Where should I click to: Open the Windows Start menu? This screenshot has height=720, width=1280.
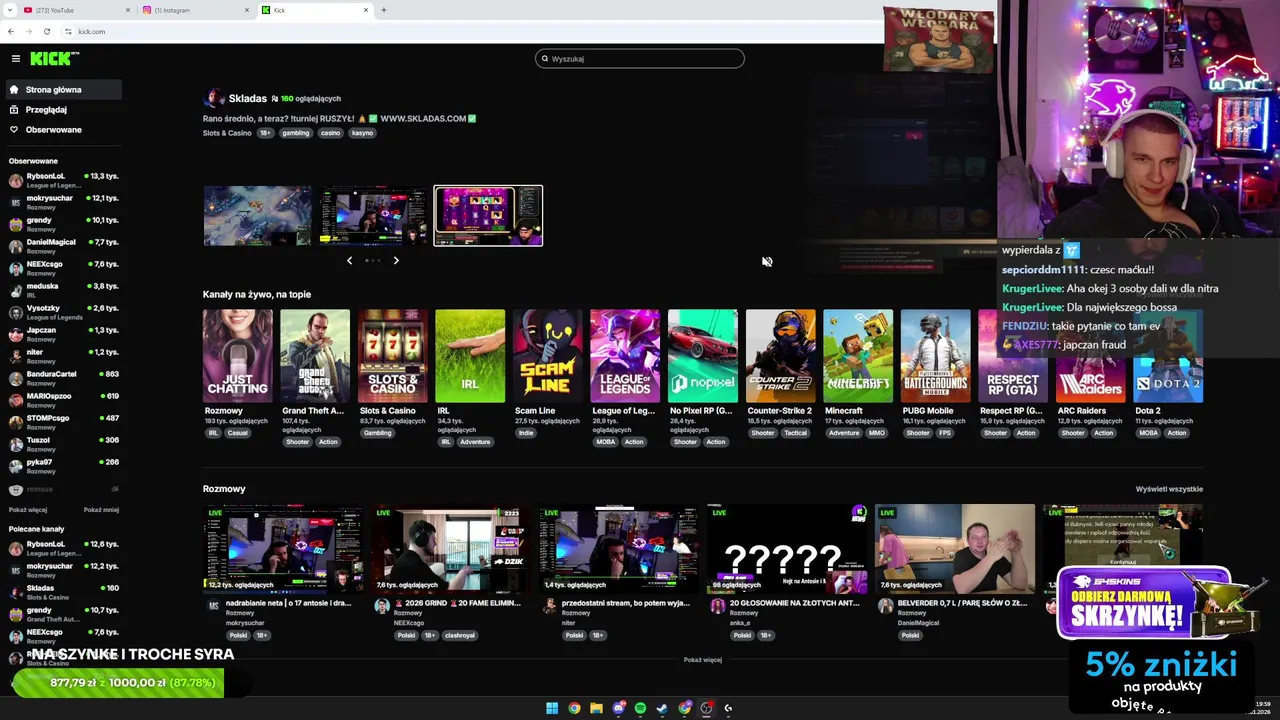pos(552,708)
